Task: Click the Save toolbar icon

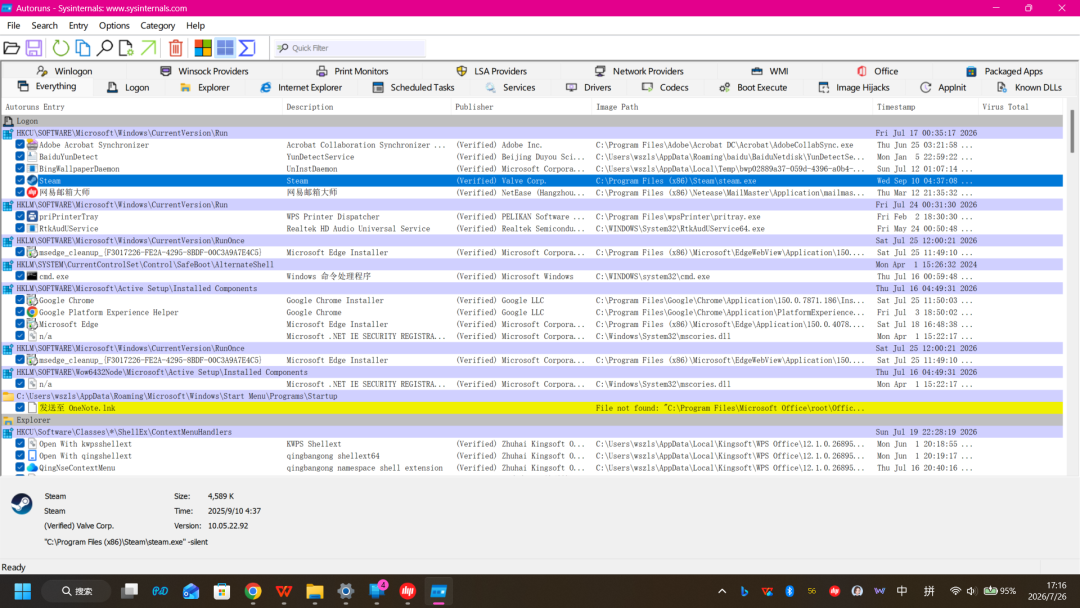Action: click(34, 48)
